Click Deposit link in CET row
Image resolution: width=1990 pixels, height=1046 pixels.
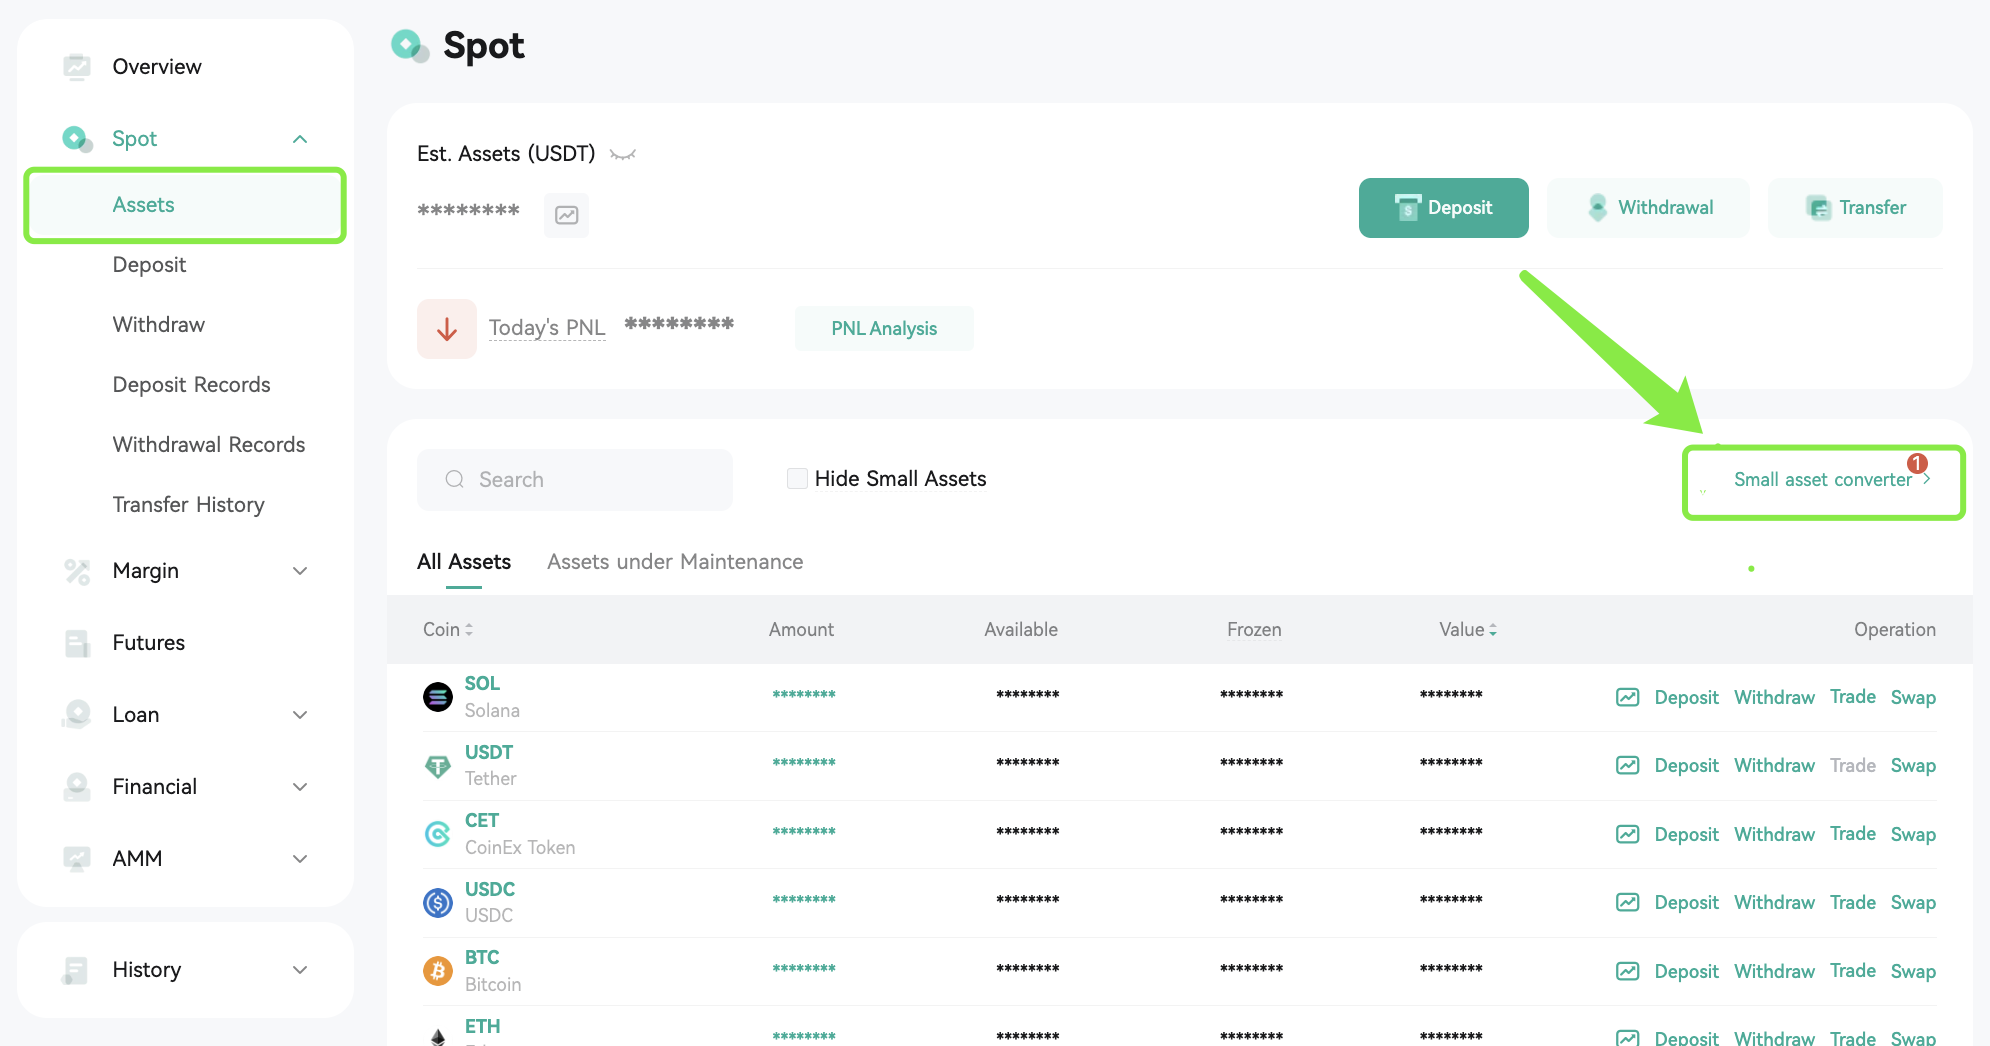click(x=1686, y=834)
